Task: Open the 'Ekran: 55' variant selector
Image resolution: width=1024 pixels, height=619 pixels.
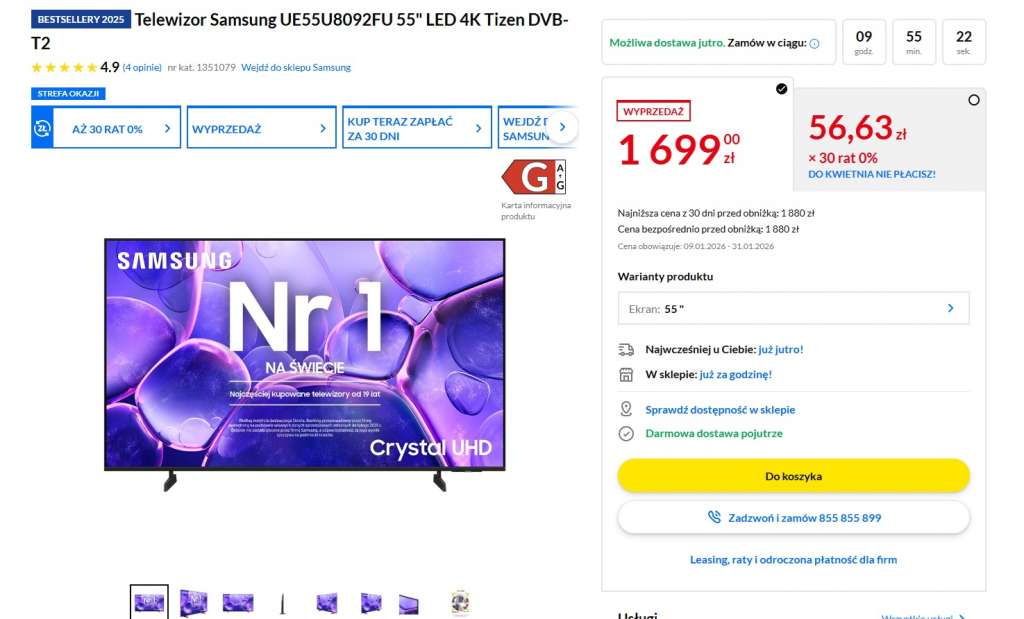Action: coord(793,308)
